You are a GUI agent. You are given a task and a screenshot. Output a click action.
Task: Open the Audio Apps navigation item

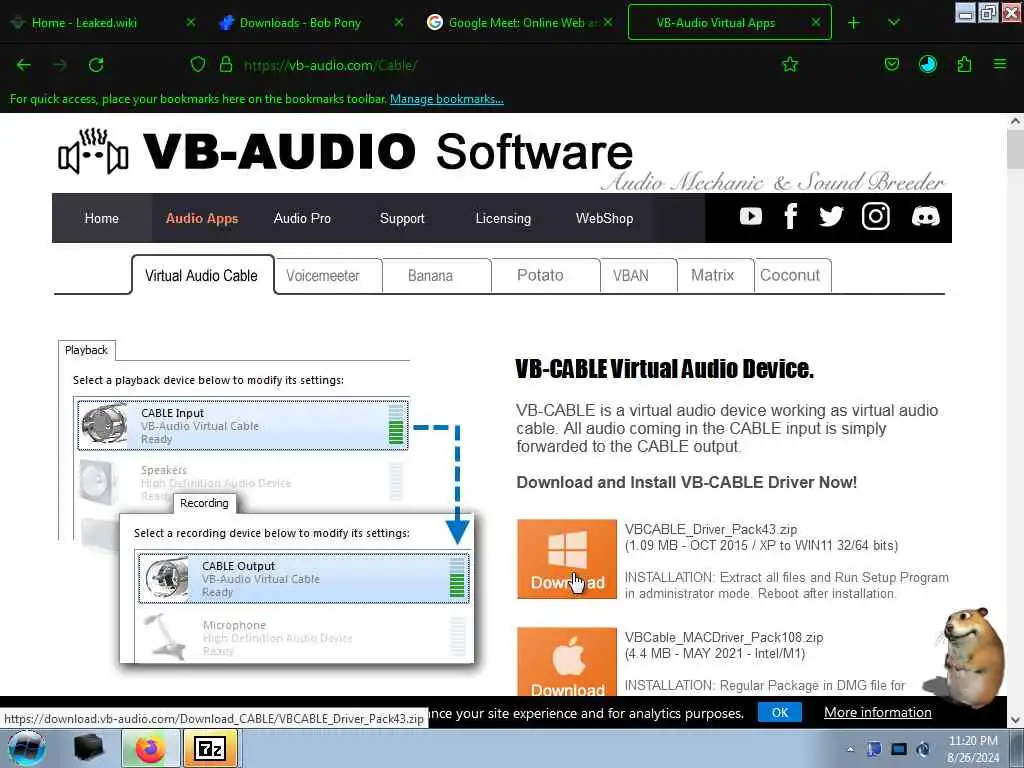(202, 218)
